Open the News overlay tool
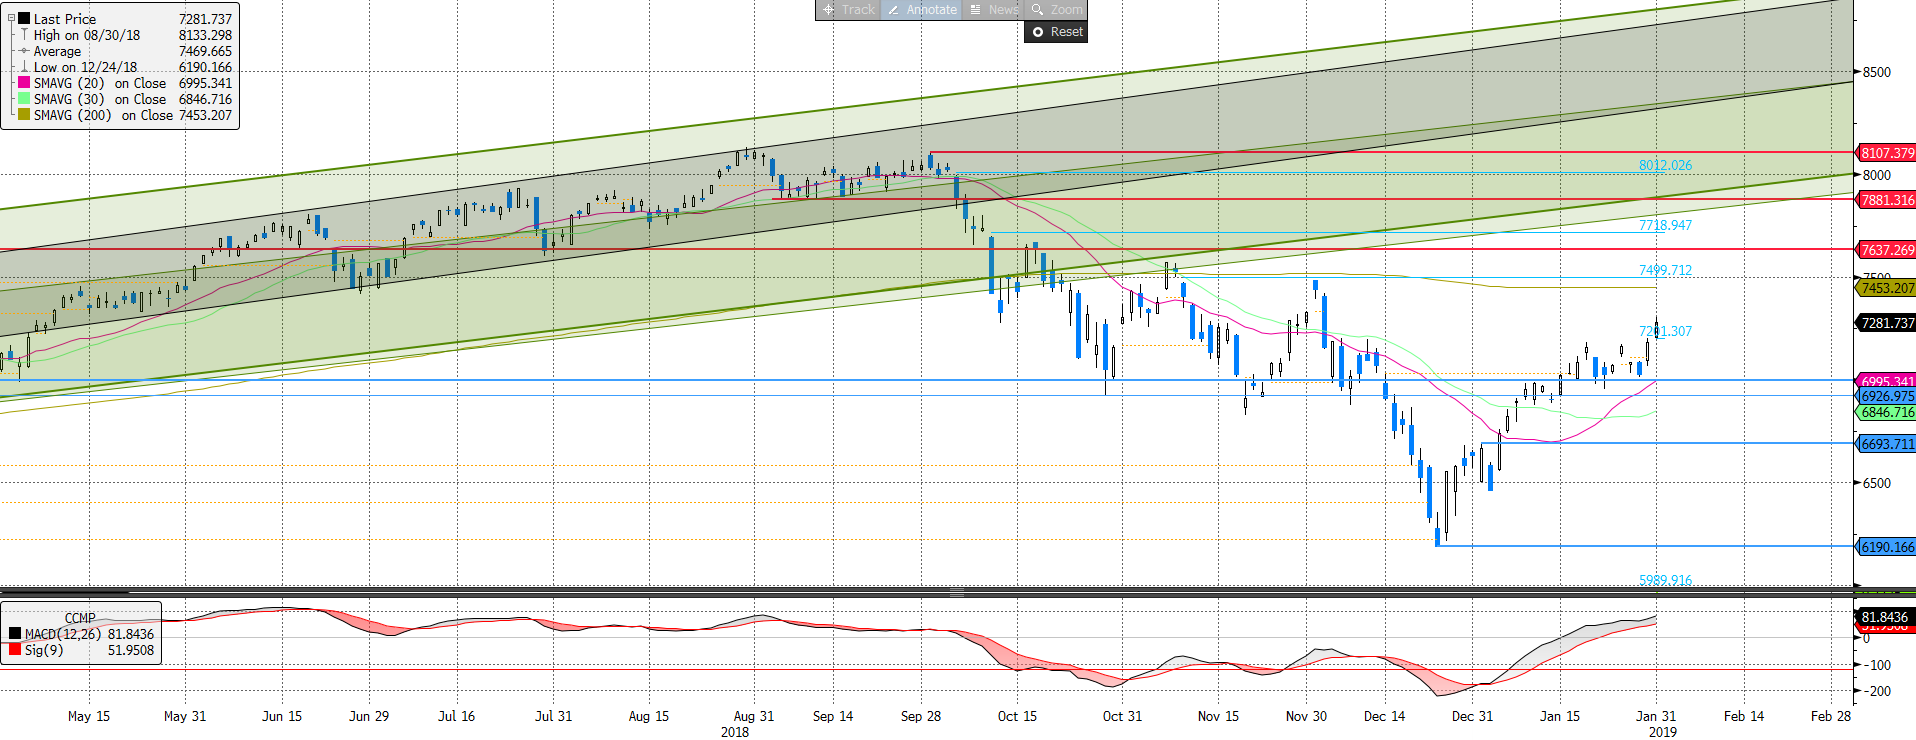The height and width of the screenshot is (740, 1916). coord(994,10)
